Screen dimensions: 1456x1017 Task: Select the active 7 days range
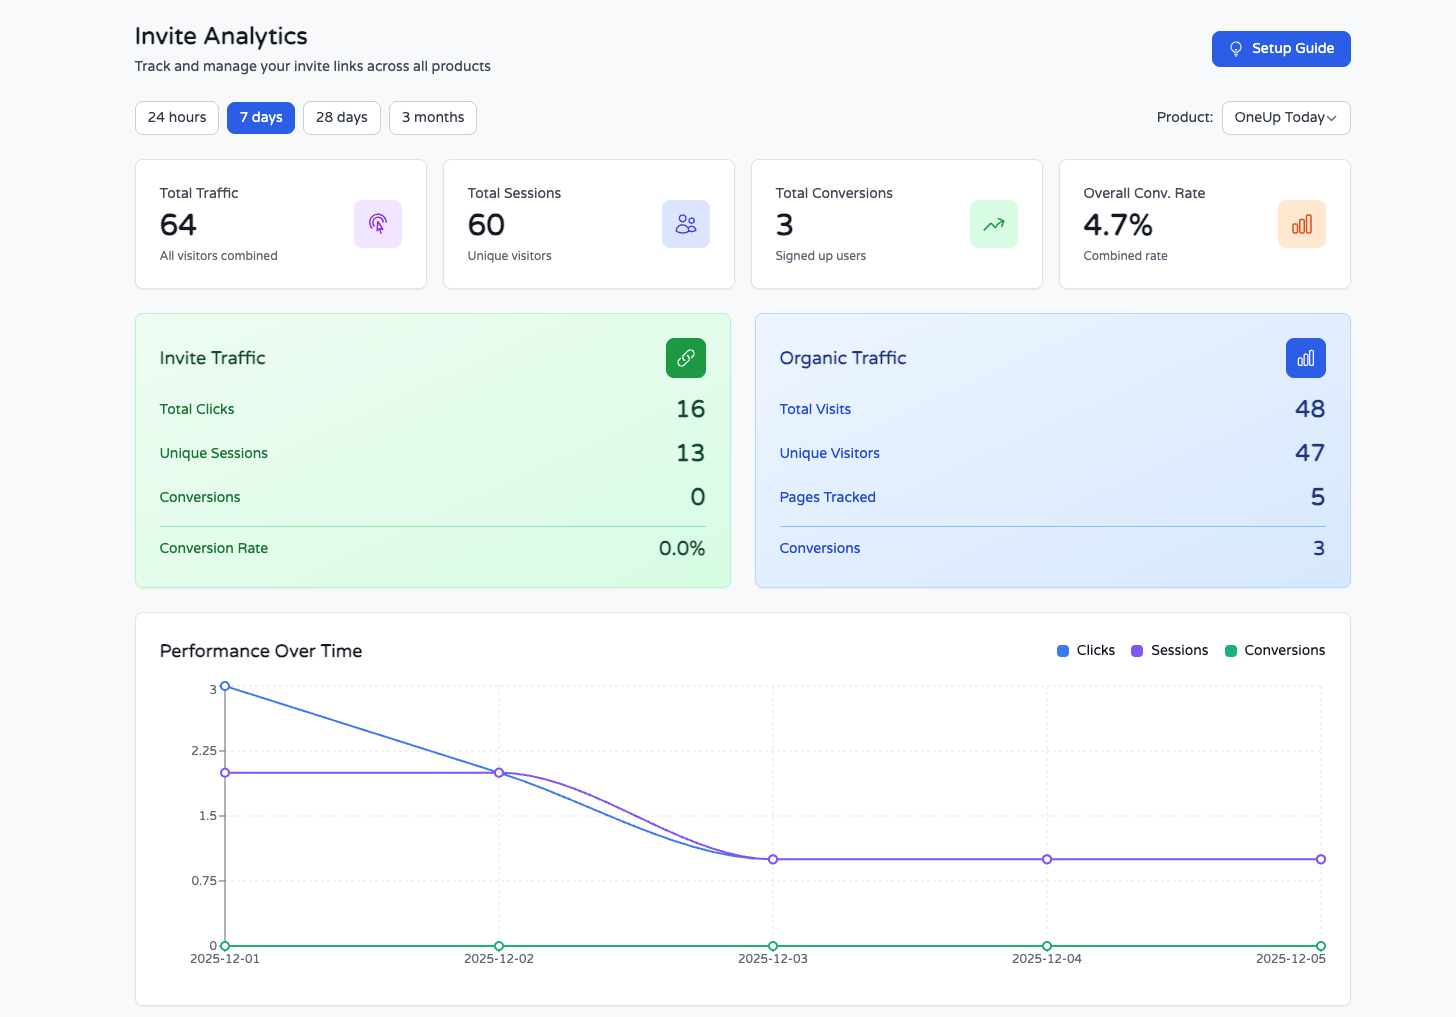pyautogui.click(x=261, y=118)
